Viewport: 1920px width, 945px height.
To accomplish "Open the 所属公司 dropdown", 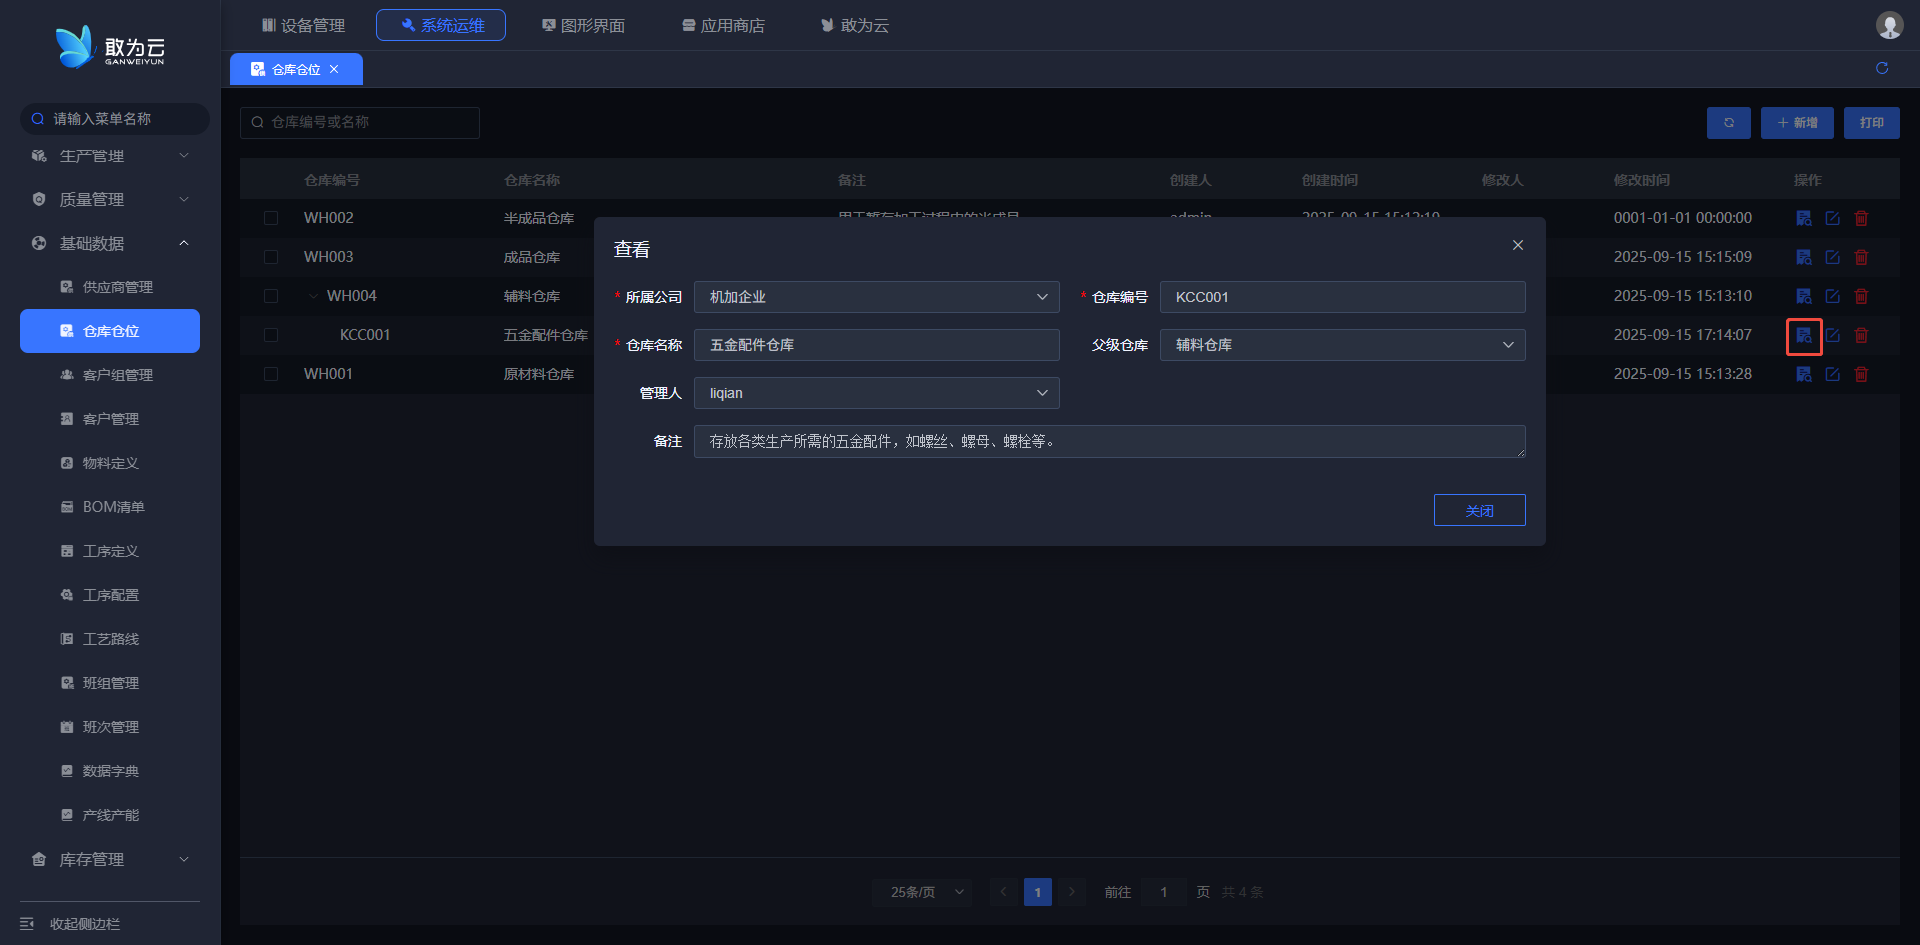I will coord(876,297).
